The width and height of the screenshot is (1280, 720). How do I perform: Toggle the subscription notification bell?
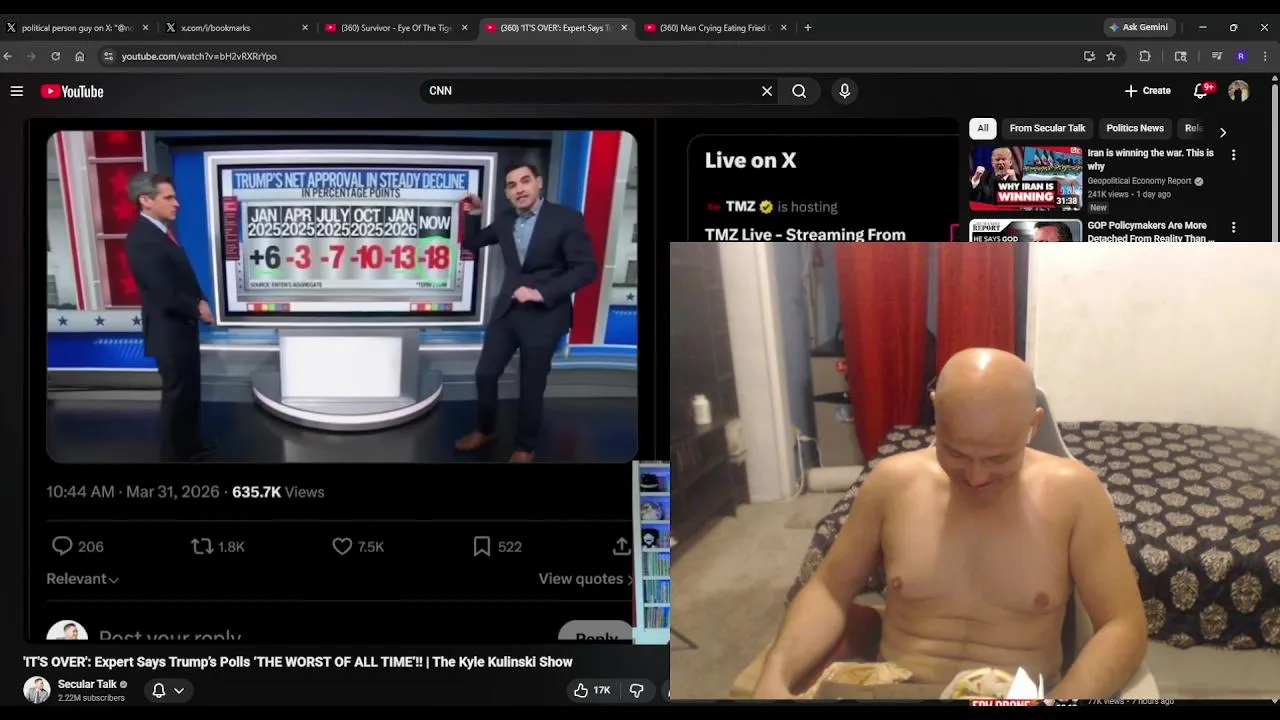[x=158, y=690]
